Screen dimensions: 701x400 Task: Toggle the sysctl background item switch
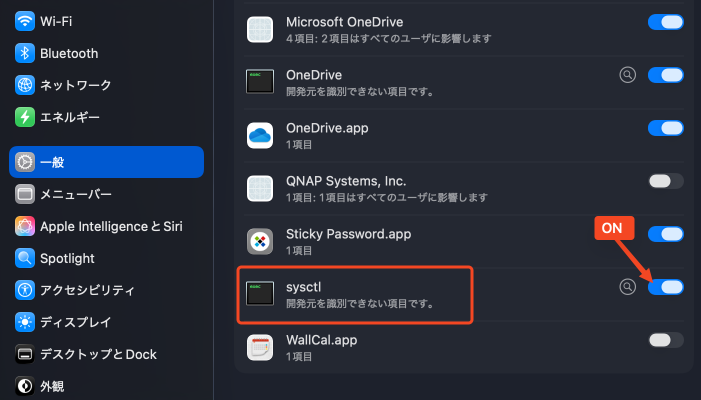click(665, 287)
